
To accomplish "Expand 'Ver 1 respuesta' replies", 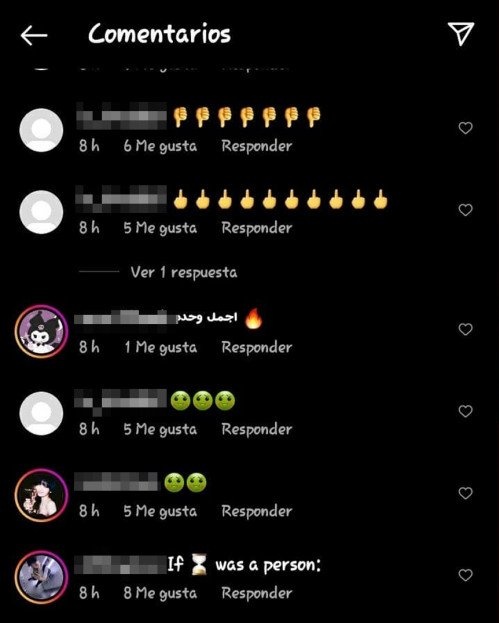I will (x=184, y=273).
